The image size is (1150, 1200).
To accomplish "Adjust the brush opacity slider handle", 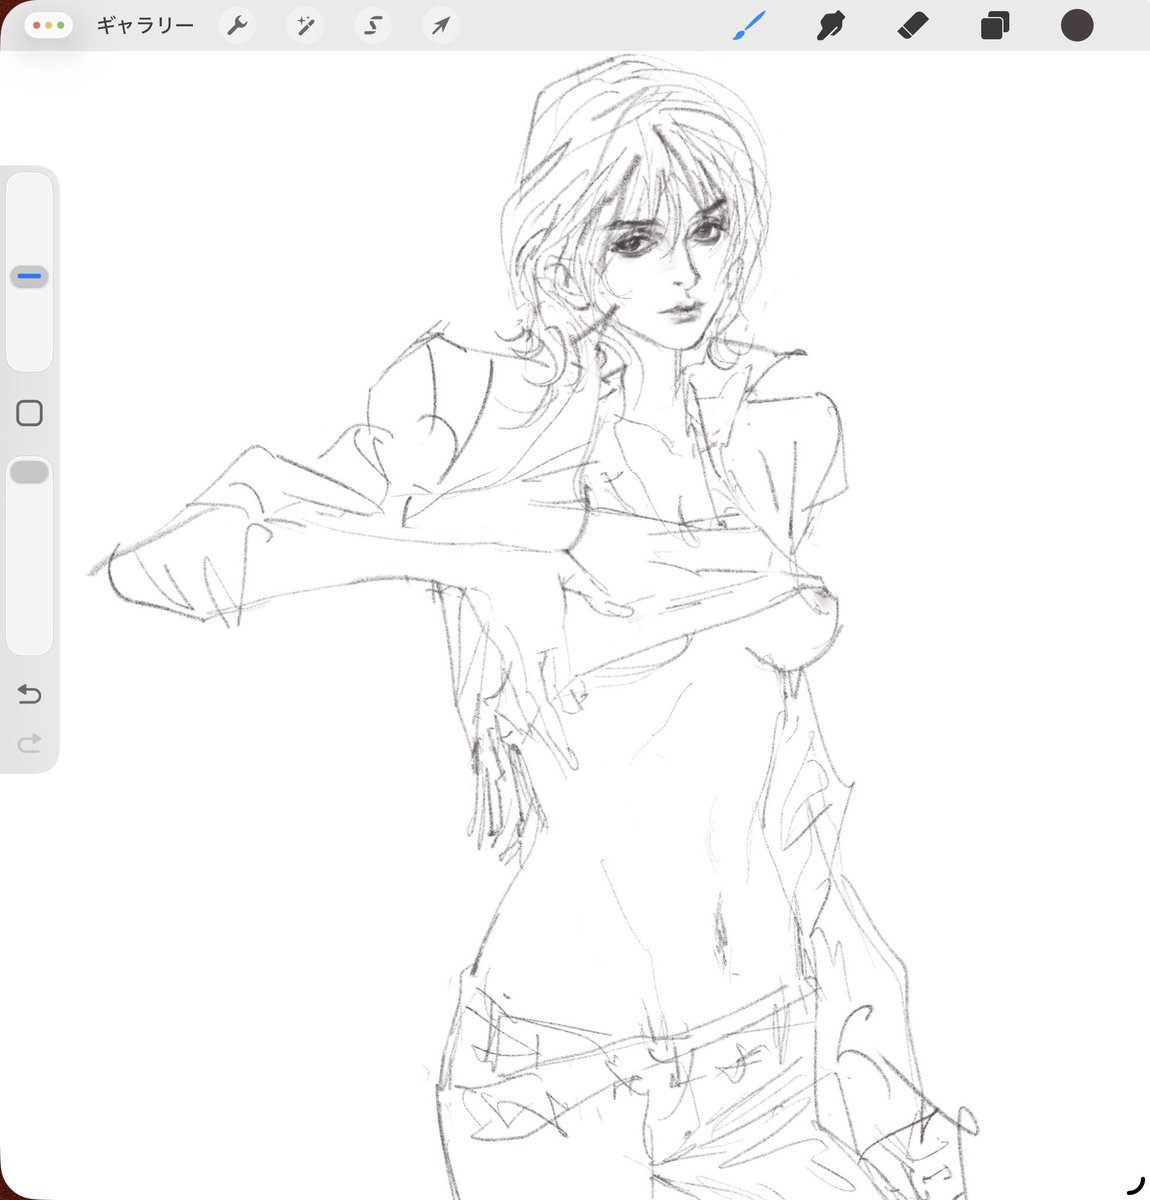I will coord(29,472).
